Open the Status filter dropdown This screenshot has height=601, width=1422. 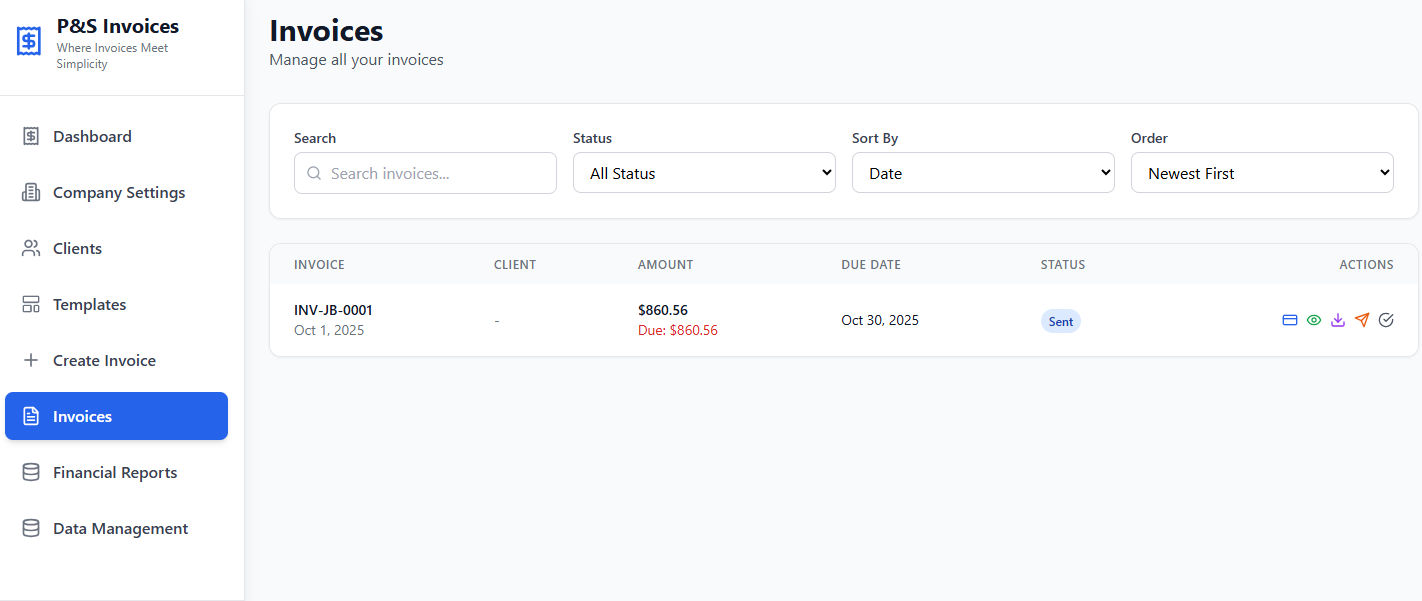click(x=703, y=172)
